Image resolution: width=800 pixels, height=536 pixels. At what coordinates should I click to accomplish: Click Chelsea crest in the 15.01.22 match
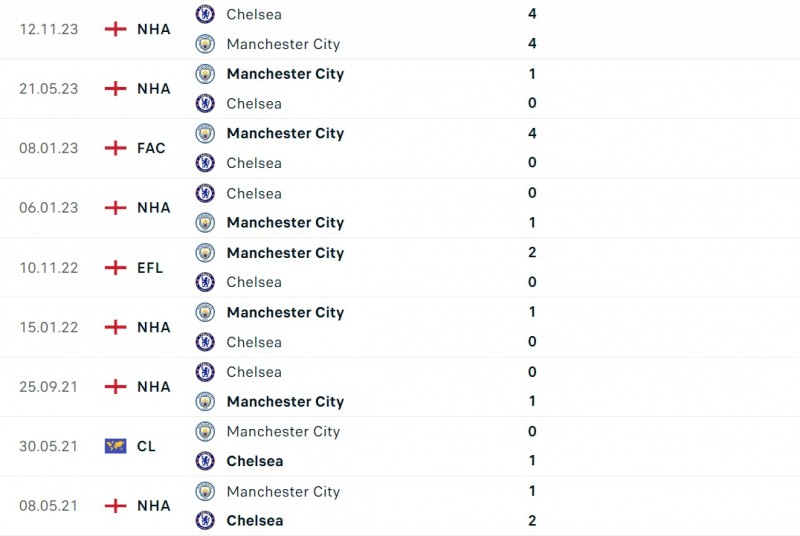coord(205,342)
